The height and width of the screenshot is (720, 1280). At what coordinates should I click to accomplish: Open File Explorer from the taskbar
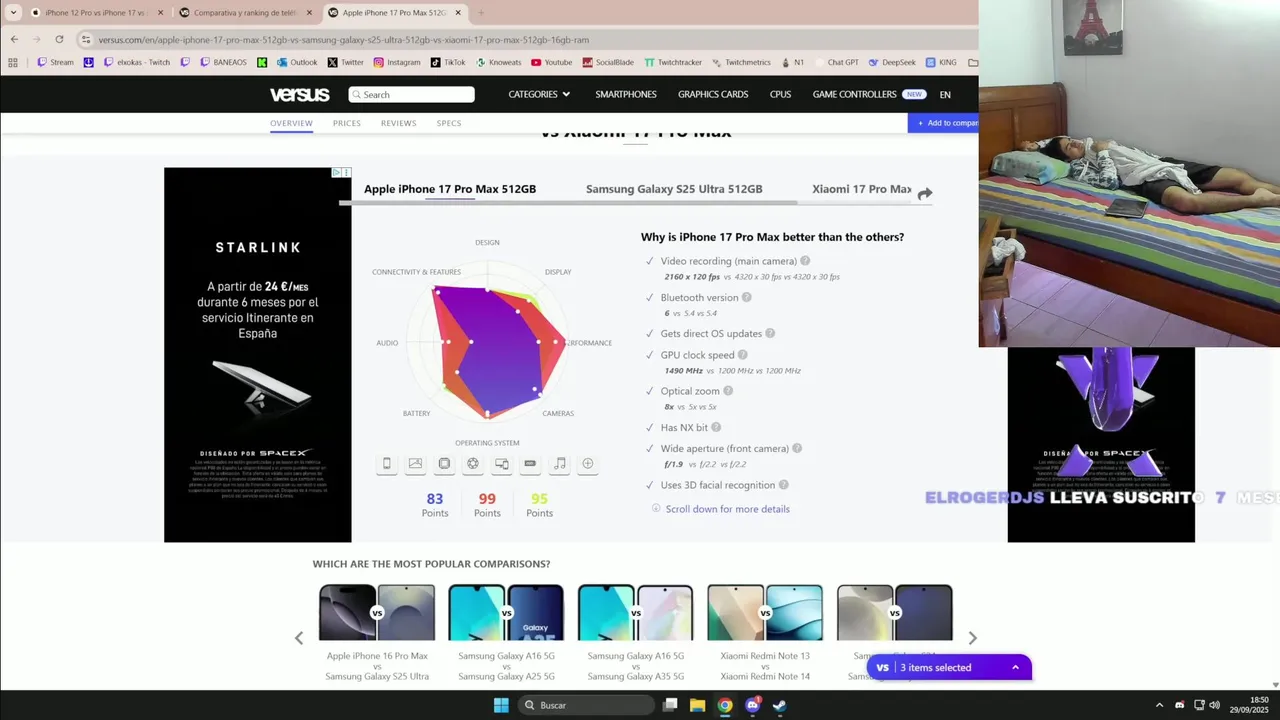point(698,705)
